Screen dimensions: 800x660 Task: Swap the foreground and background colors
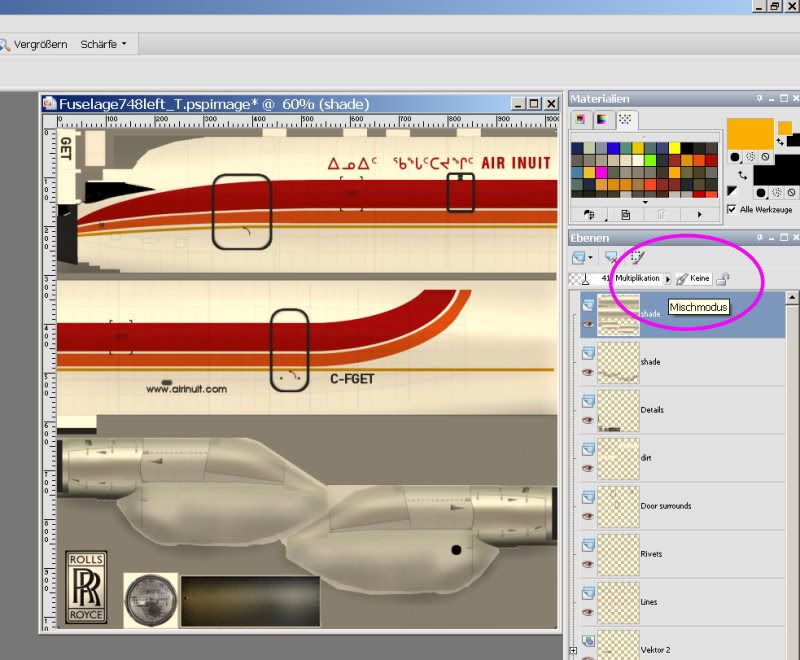[780, 141]
